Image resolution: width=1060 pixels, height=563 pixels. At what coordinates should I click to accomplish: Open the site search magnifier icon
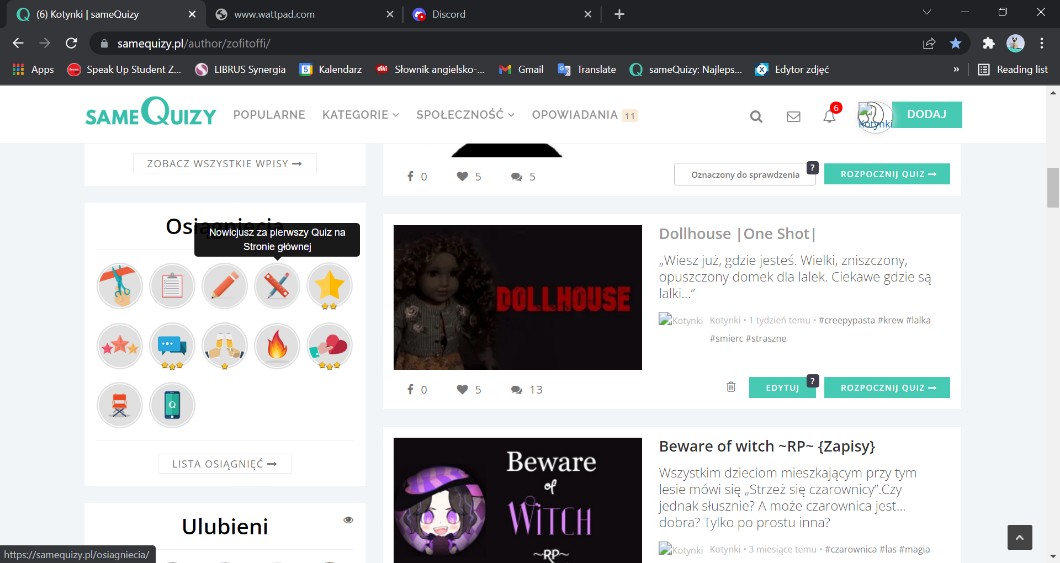[756, 116]
